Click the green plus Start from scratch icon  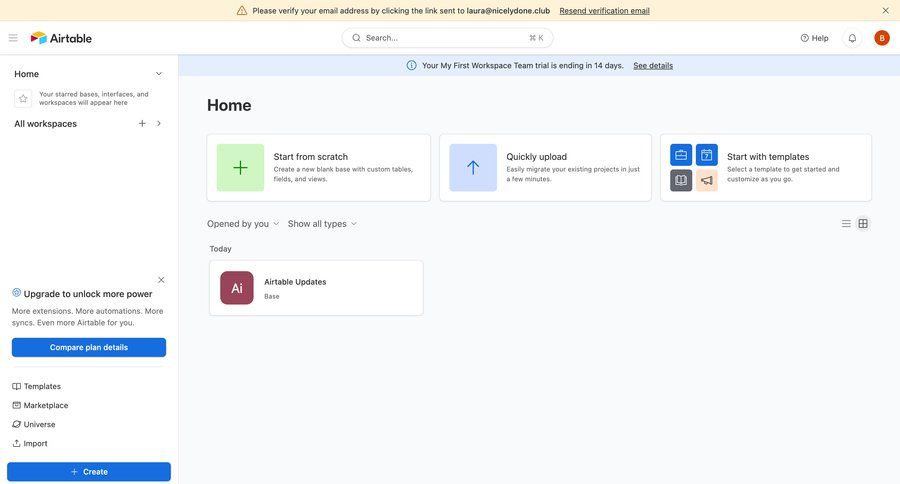point(240,168)
